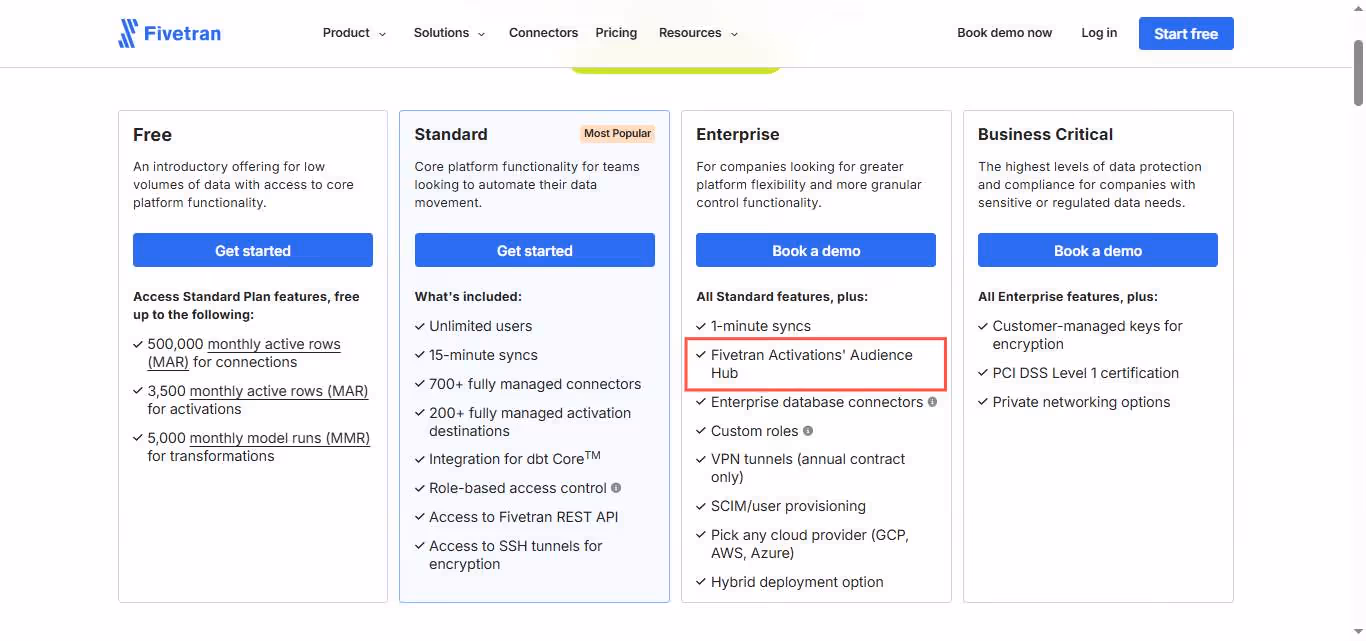Click the 1-minute syncs feature text
This screenshot has width=1366, height=641.
point(761,326)
